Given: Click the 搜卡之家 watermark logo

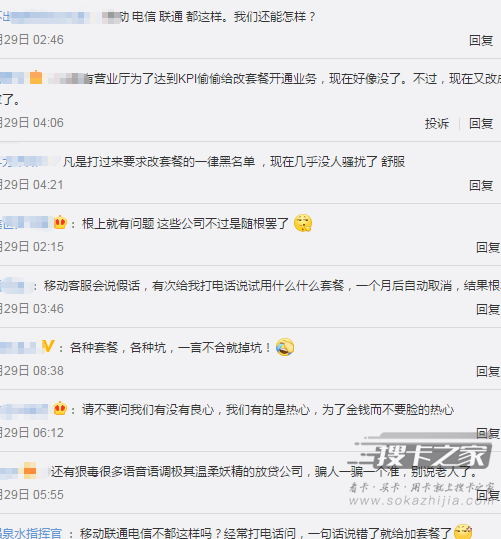Looking at the screenshot, I should click(x=425, y=455).
